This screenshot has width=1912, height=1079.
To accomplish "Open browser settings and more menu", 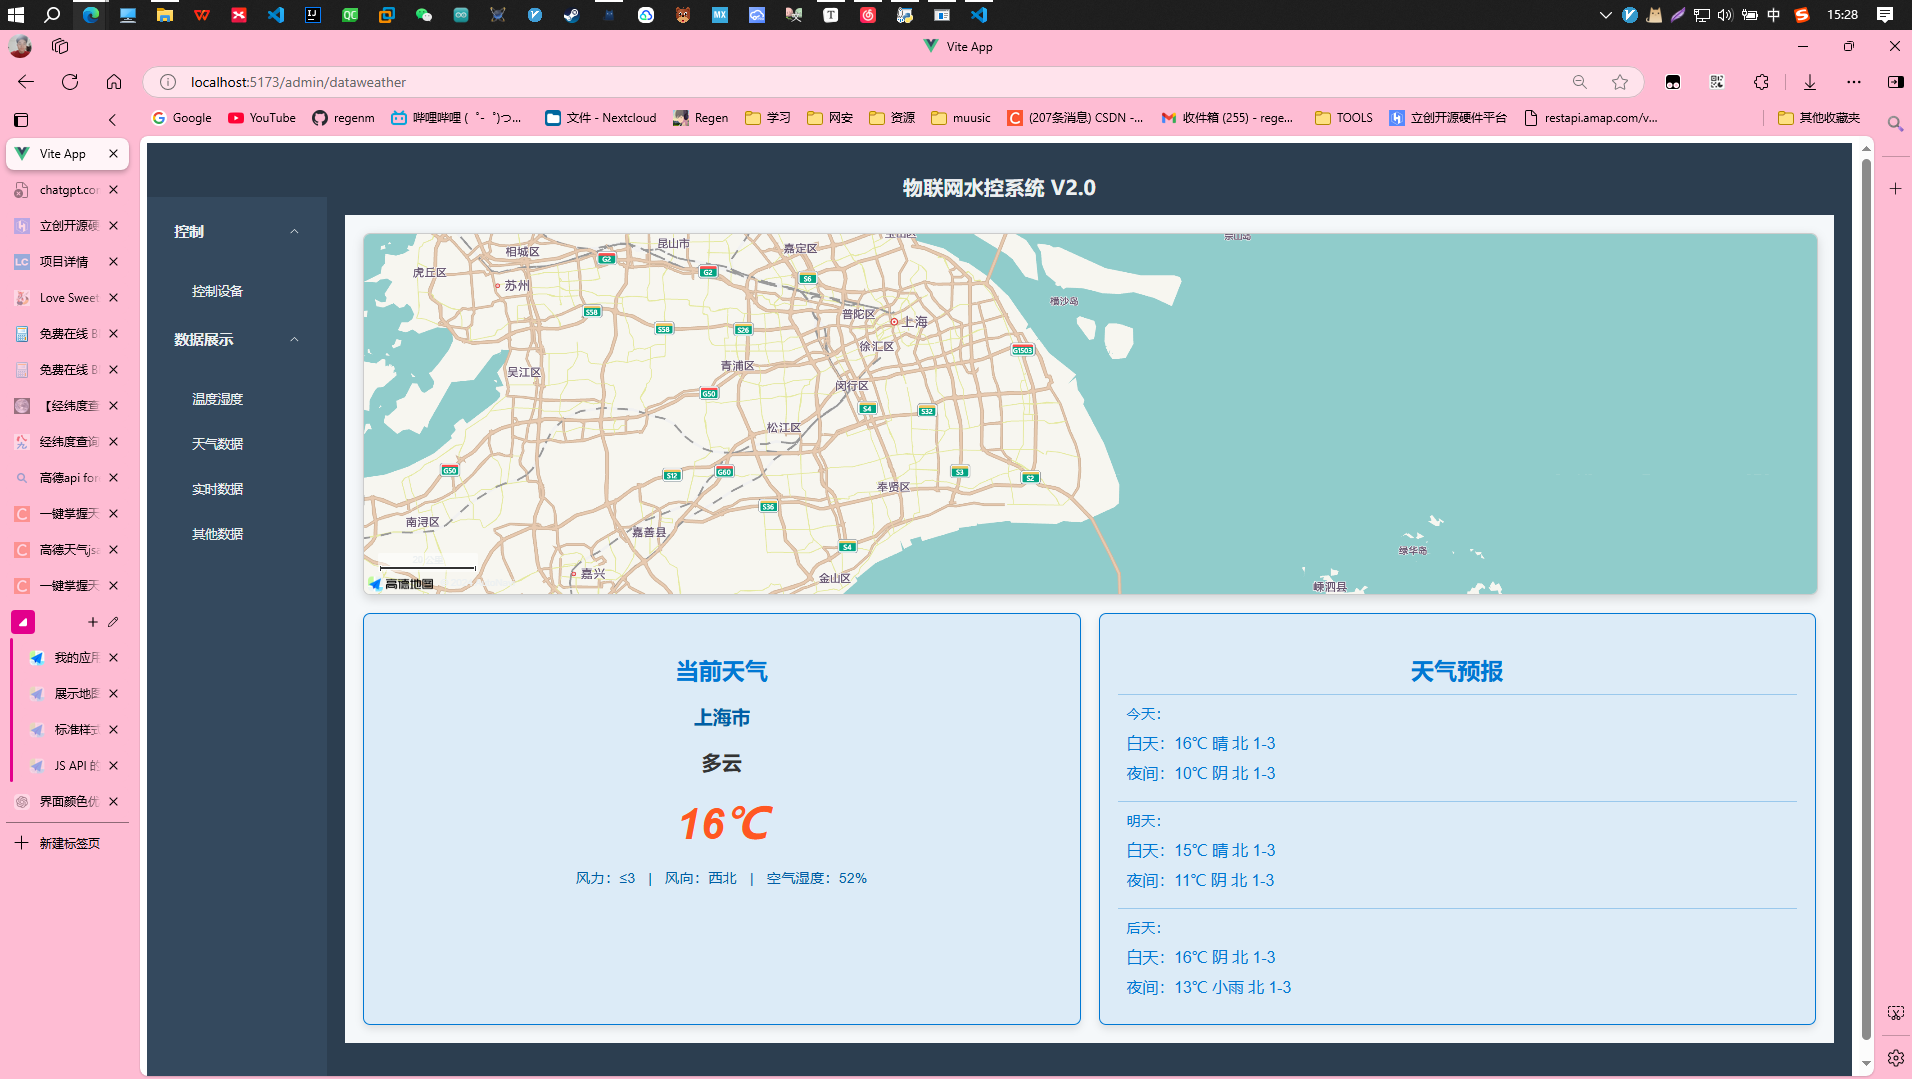I will pos(1854,82).
